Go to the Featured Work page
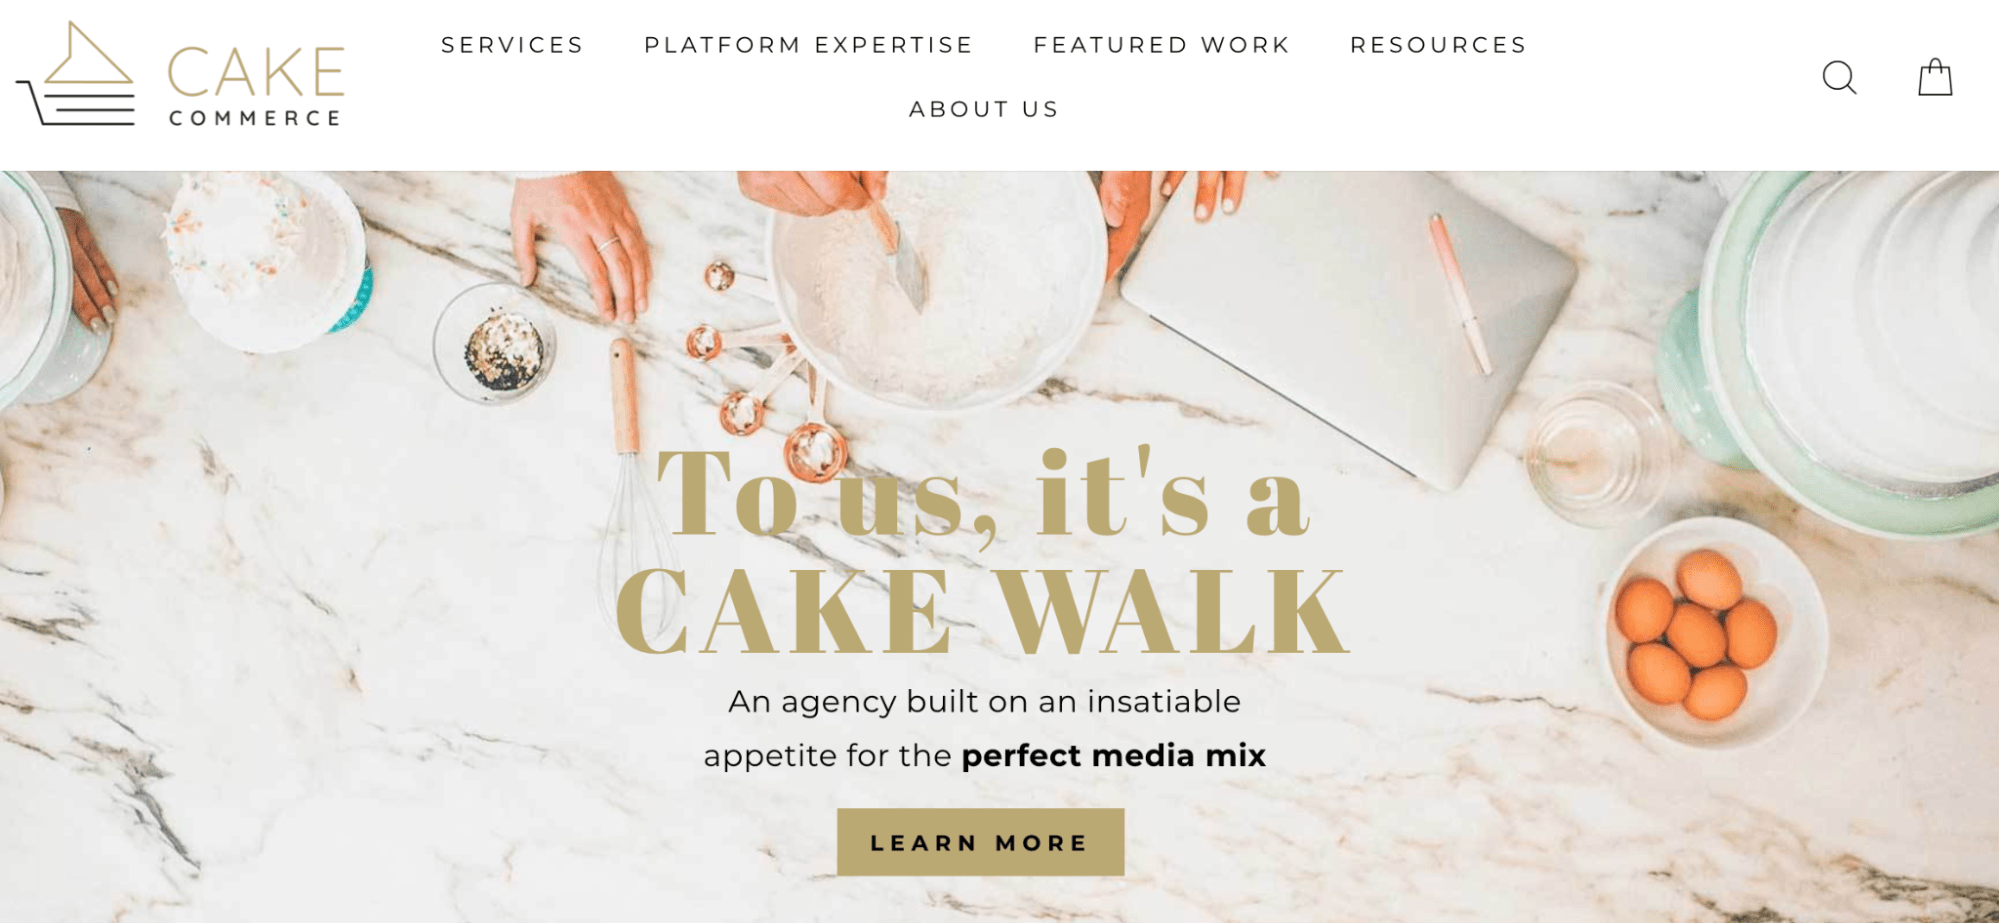Viewport: 1999px width, 924px height. [1161, 45]
